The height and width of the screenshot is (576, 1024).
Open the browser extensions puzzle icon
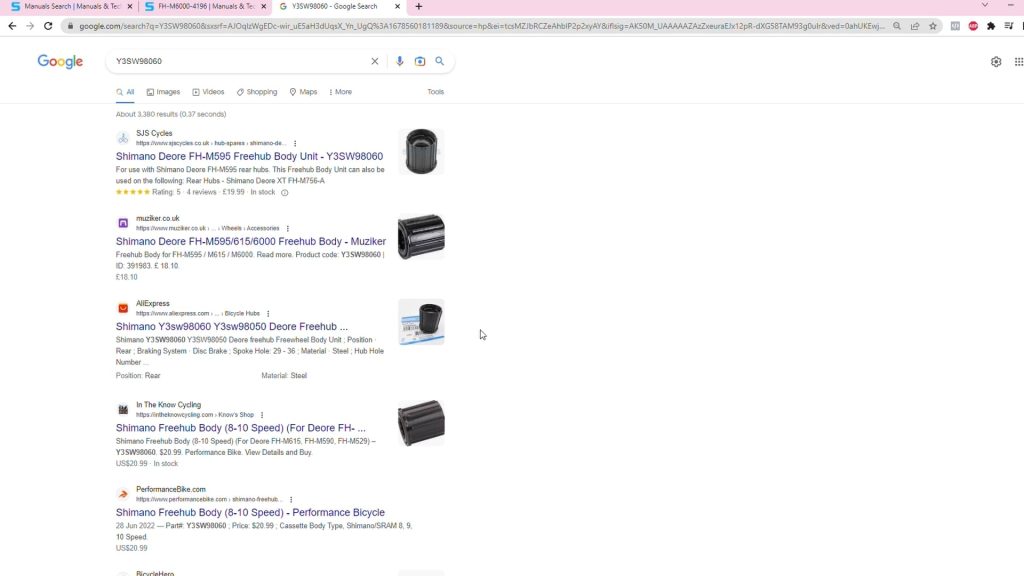pos(991,26)
